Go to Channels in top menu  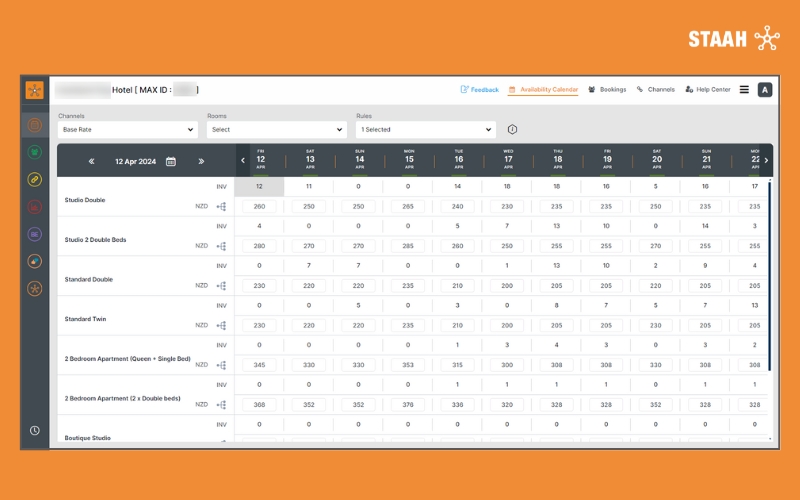[656, 90]
